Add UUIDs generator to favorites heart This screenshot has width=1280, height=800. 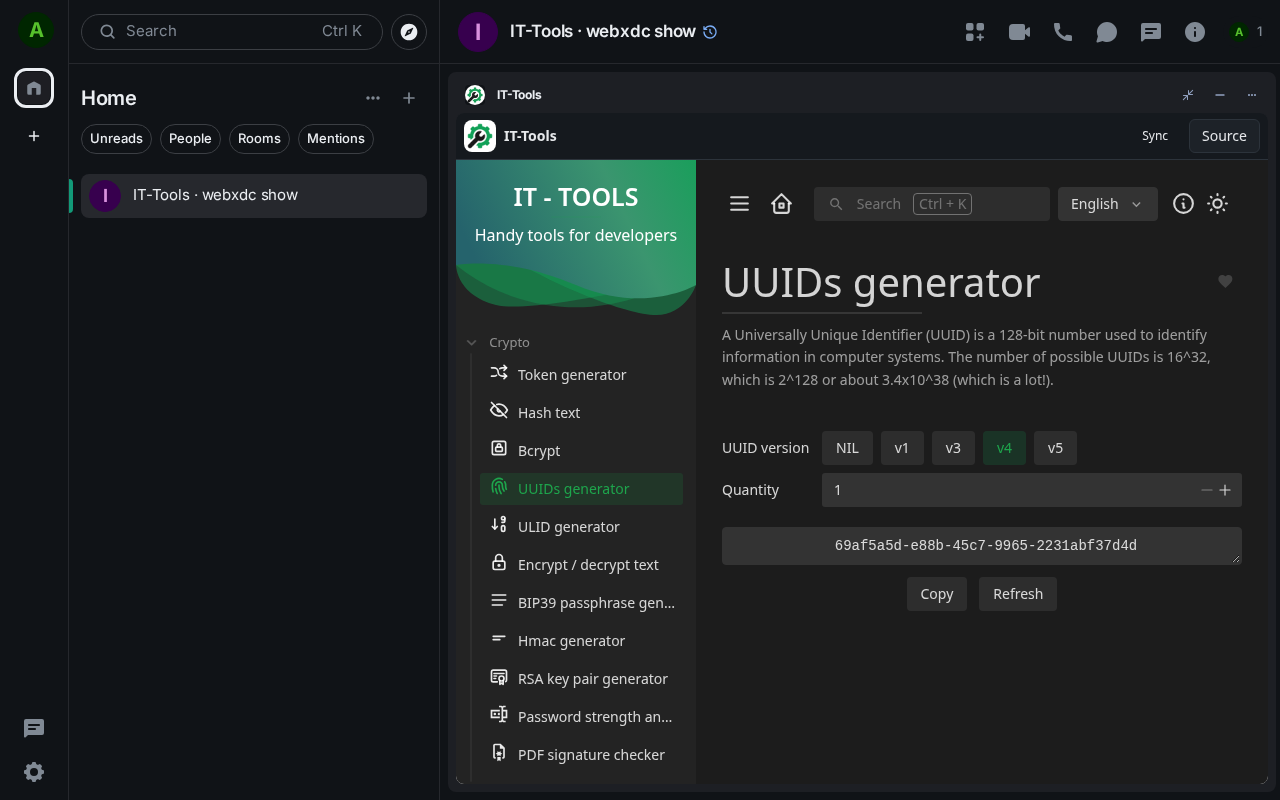point(1225,281)
